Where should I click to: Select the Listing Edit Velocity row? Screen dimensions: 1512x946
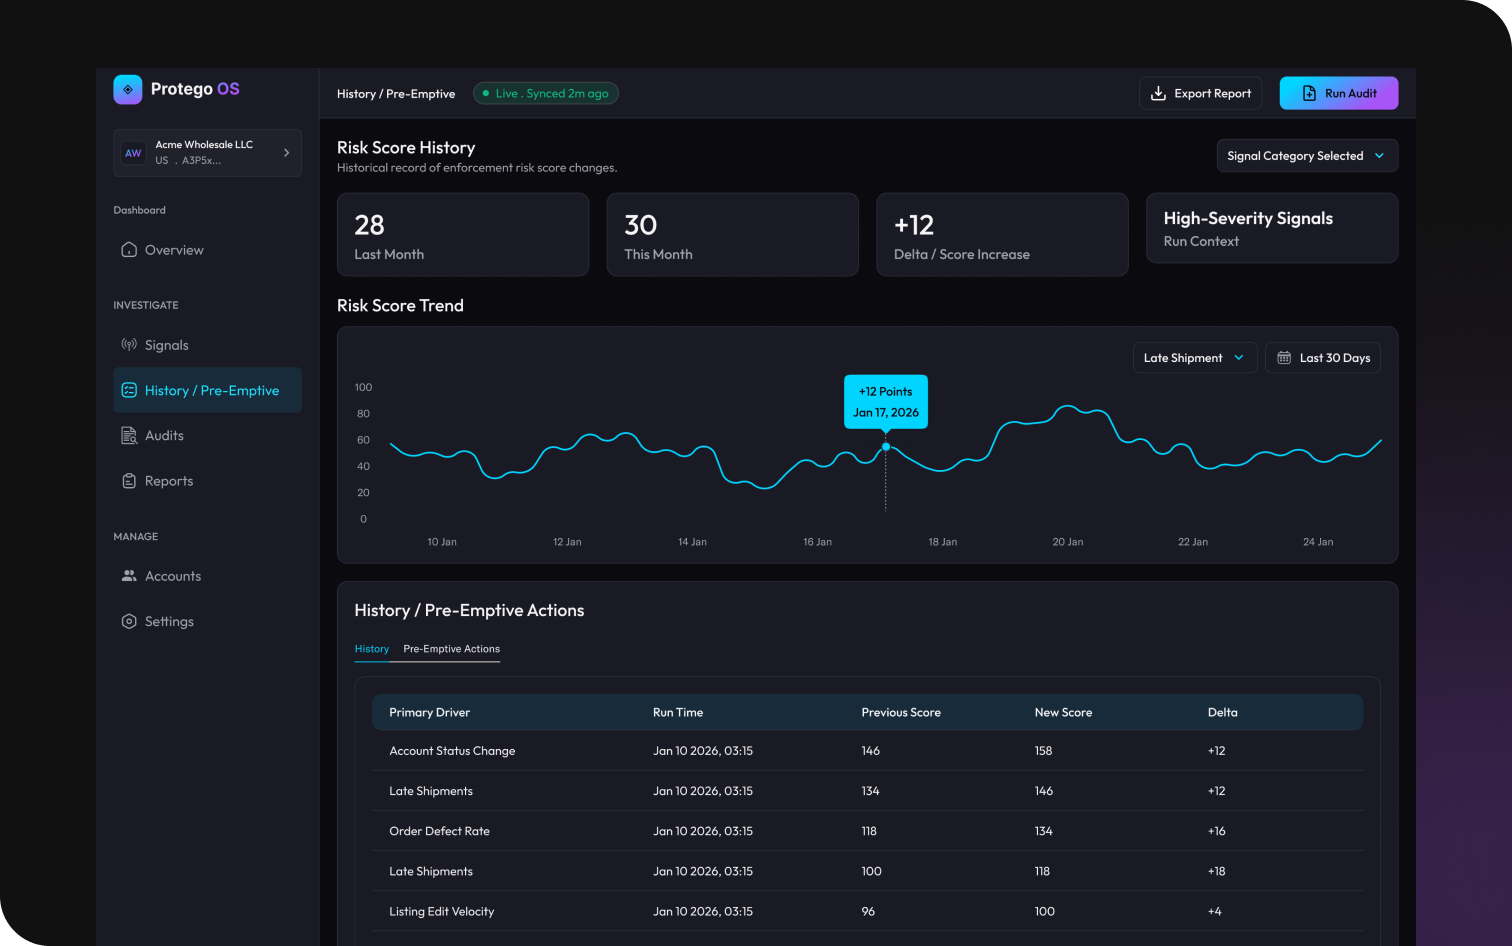(868, 911)
